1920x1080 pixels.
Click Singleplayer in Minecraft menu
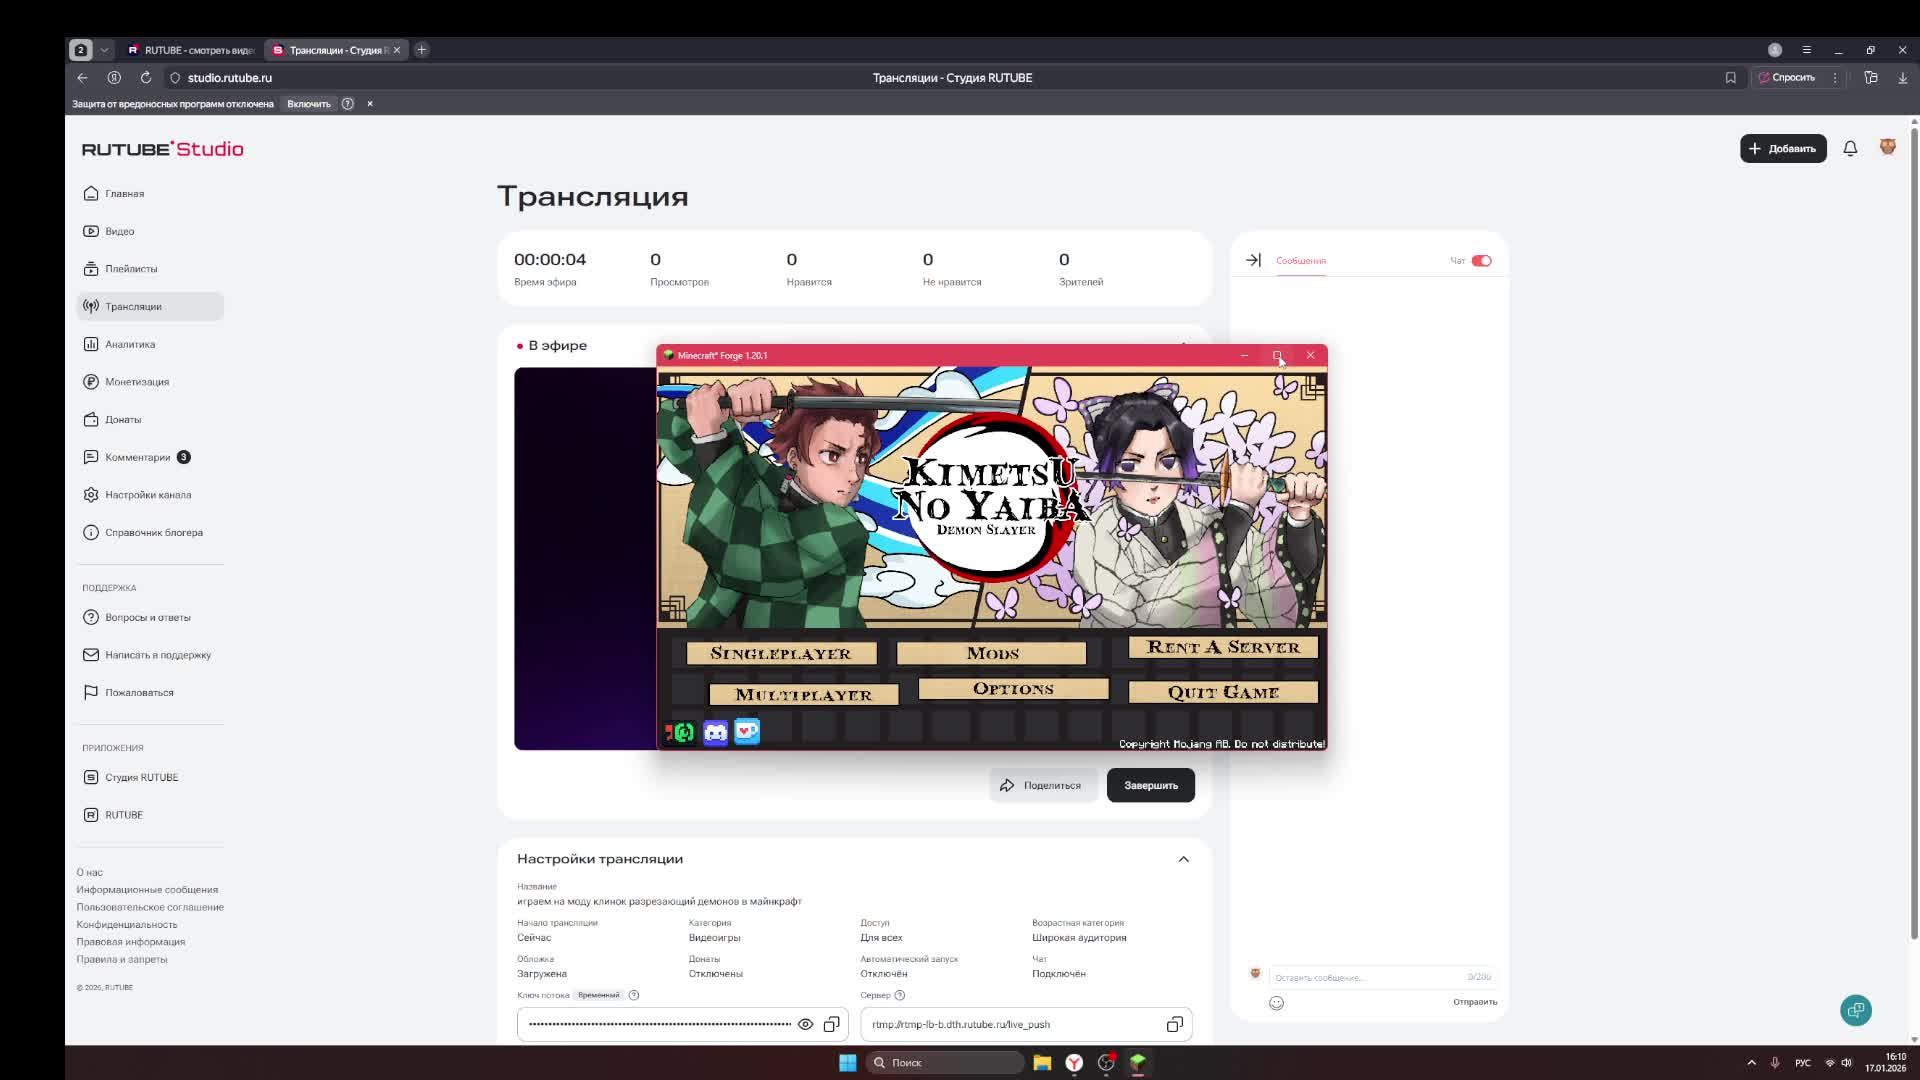[781, 653]
